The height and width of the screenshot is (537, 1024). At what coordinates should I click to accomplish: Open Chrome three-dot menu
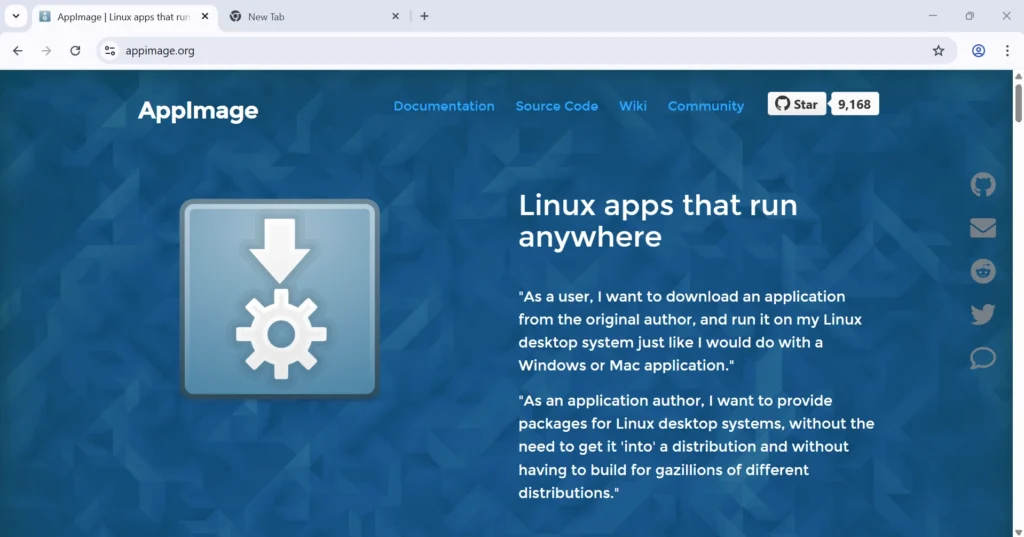click(x=1008, y=51)
